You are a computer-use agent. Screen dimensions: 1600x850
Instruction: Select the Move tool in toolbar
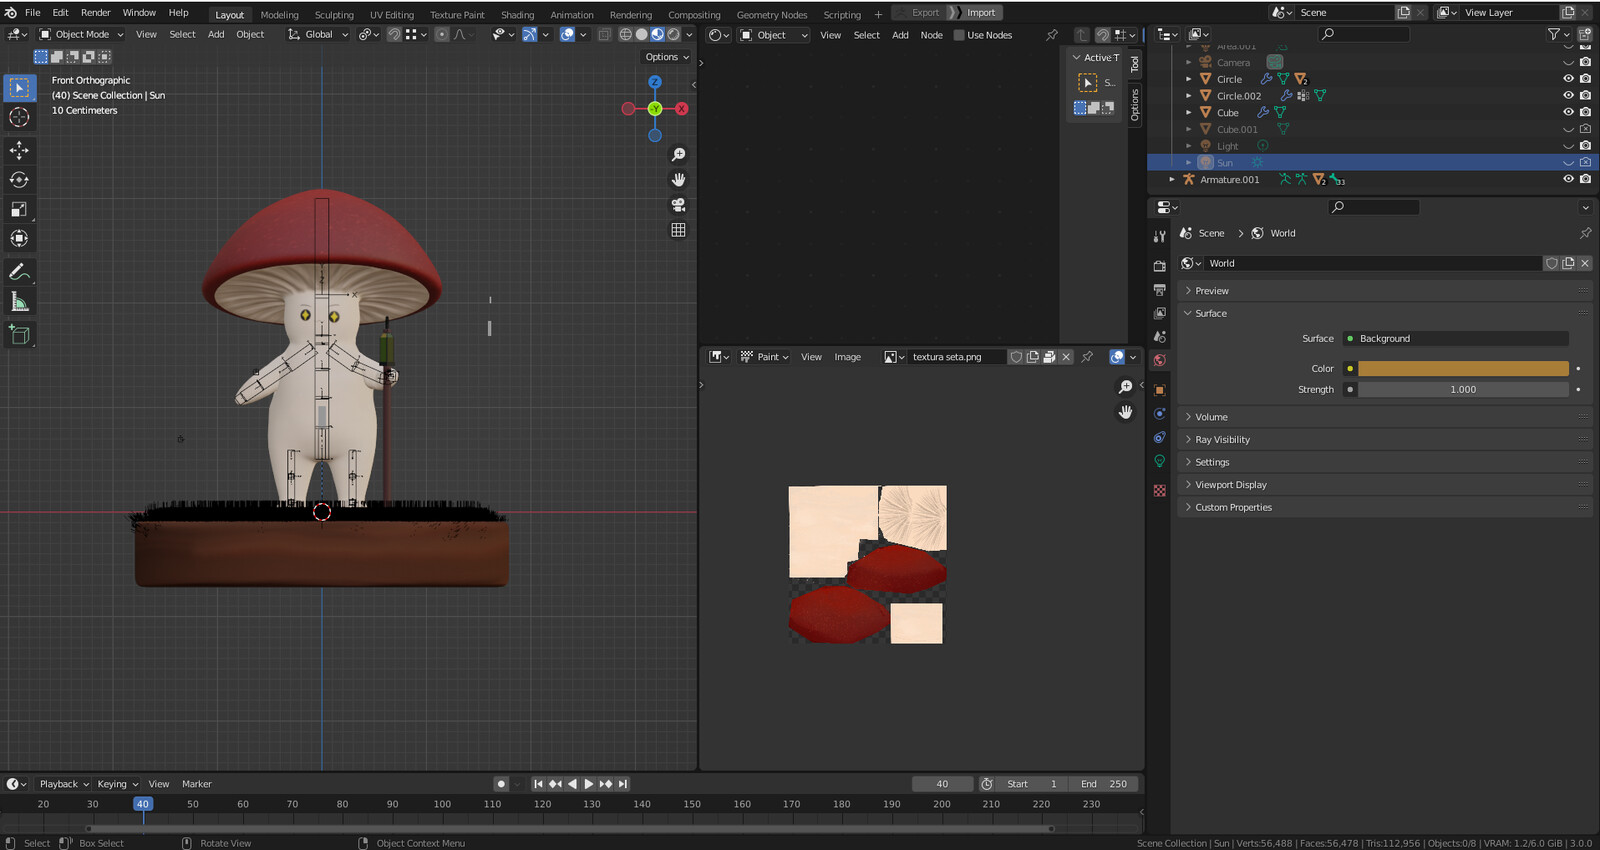19,150
